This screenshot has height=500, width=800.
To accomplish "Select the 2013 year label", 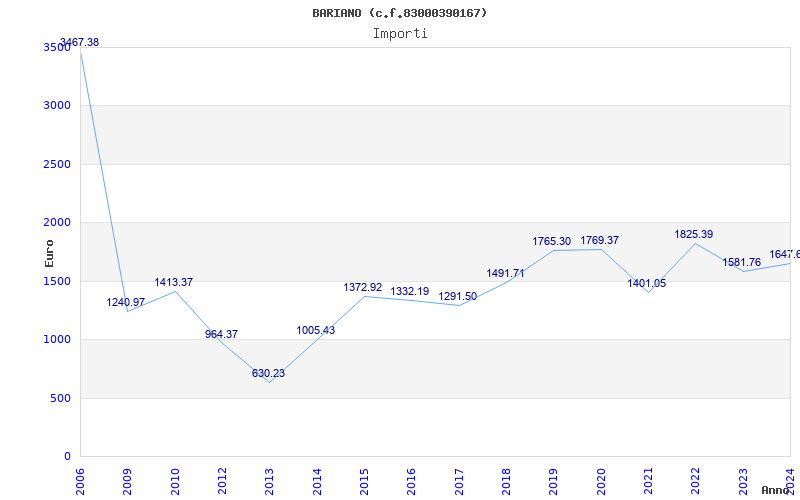I will (269, 482).
